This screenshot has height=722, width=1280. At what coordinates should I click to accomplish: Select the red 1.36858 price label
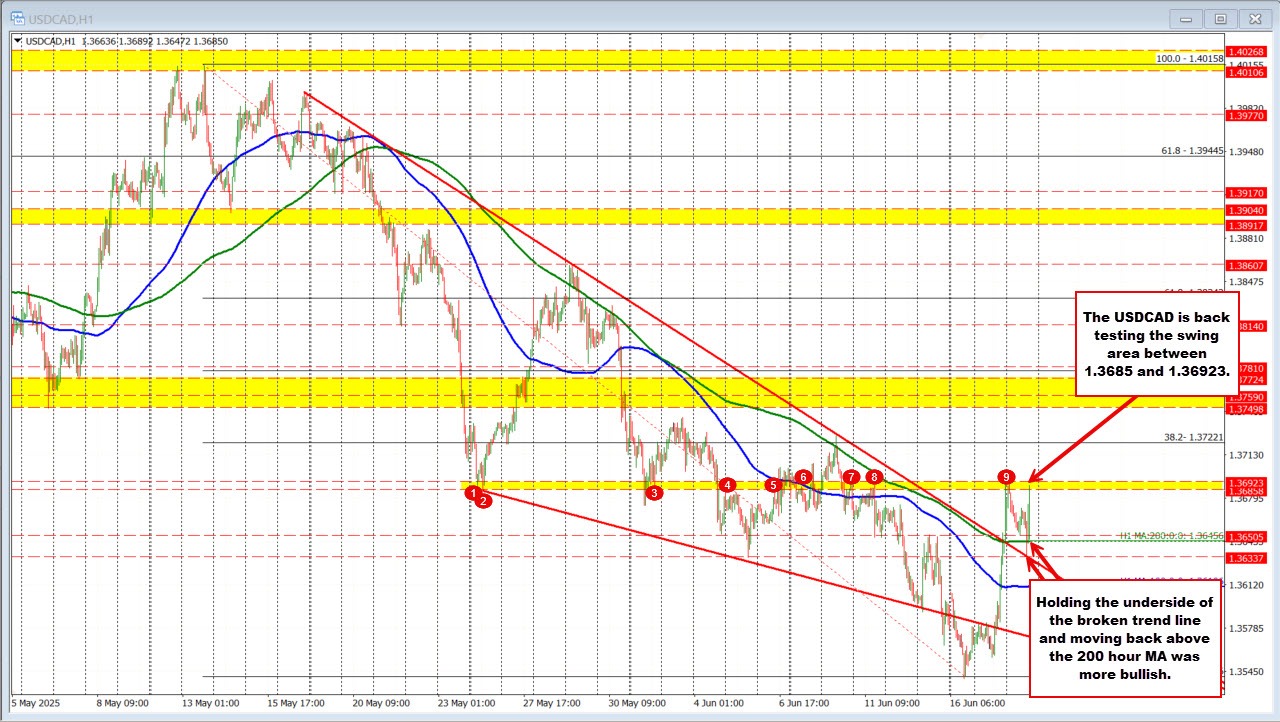(x=1246, y=491)
